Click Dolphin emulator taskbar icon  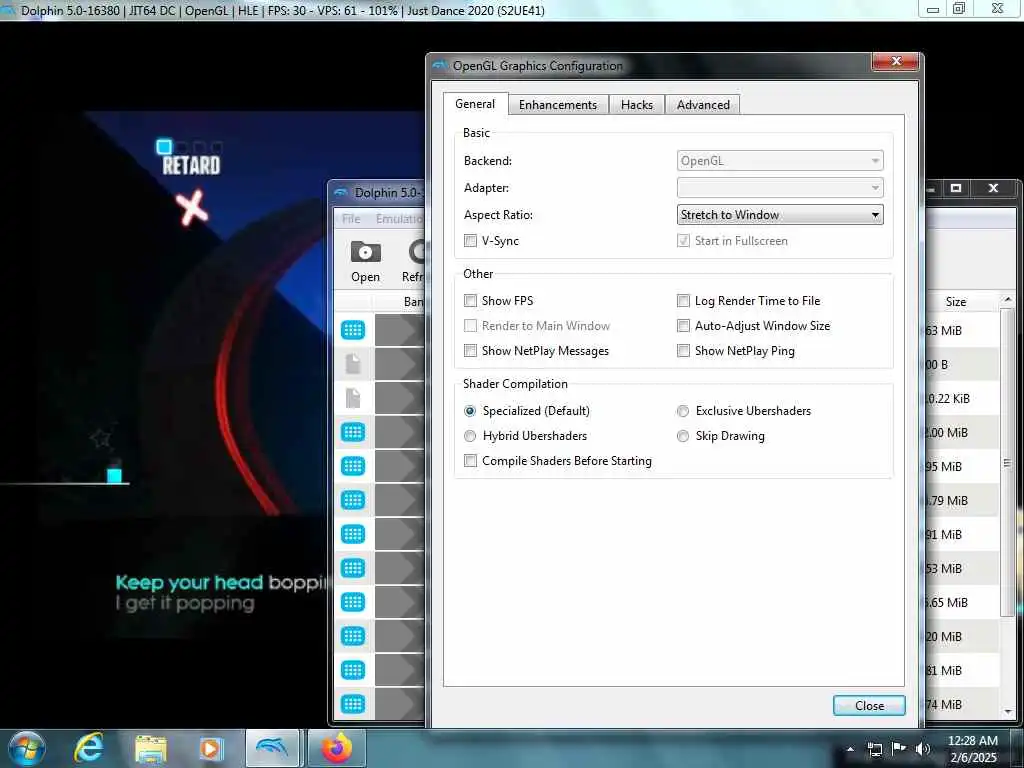click(272, 748)
